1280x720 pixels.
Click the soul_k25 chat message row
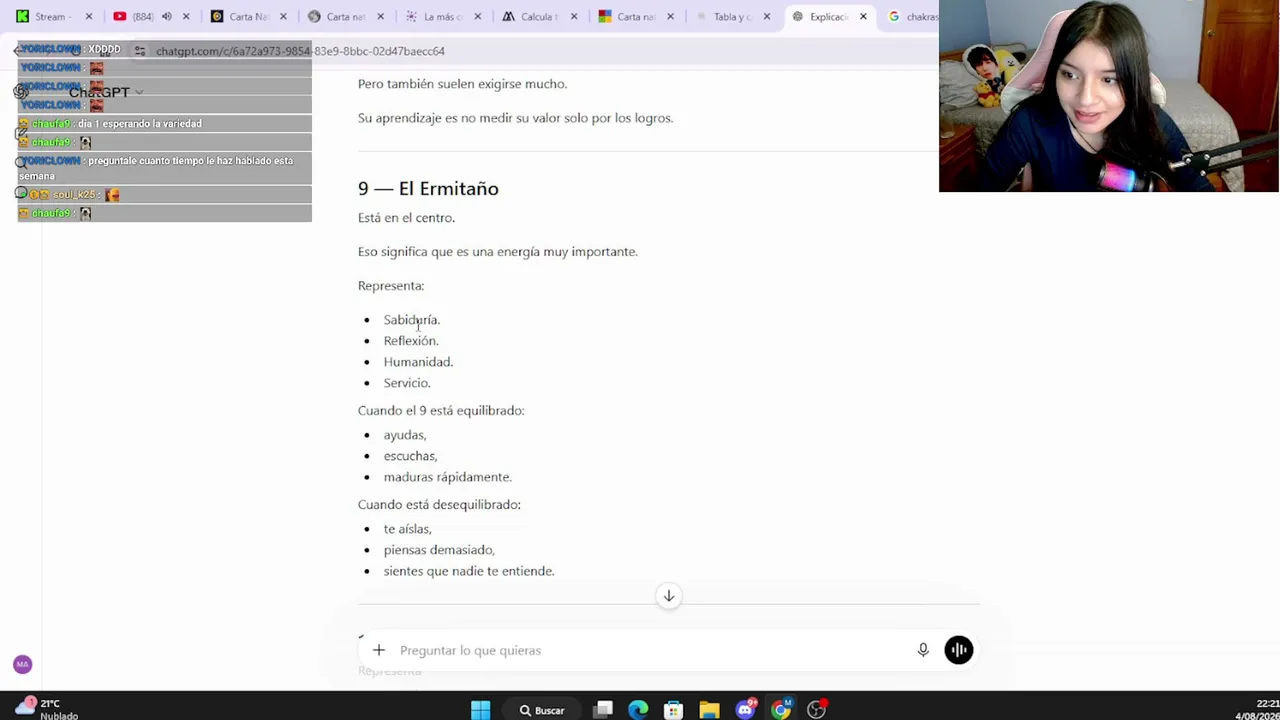click(164, 194)
